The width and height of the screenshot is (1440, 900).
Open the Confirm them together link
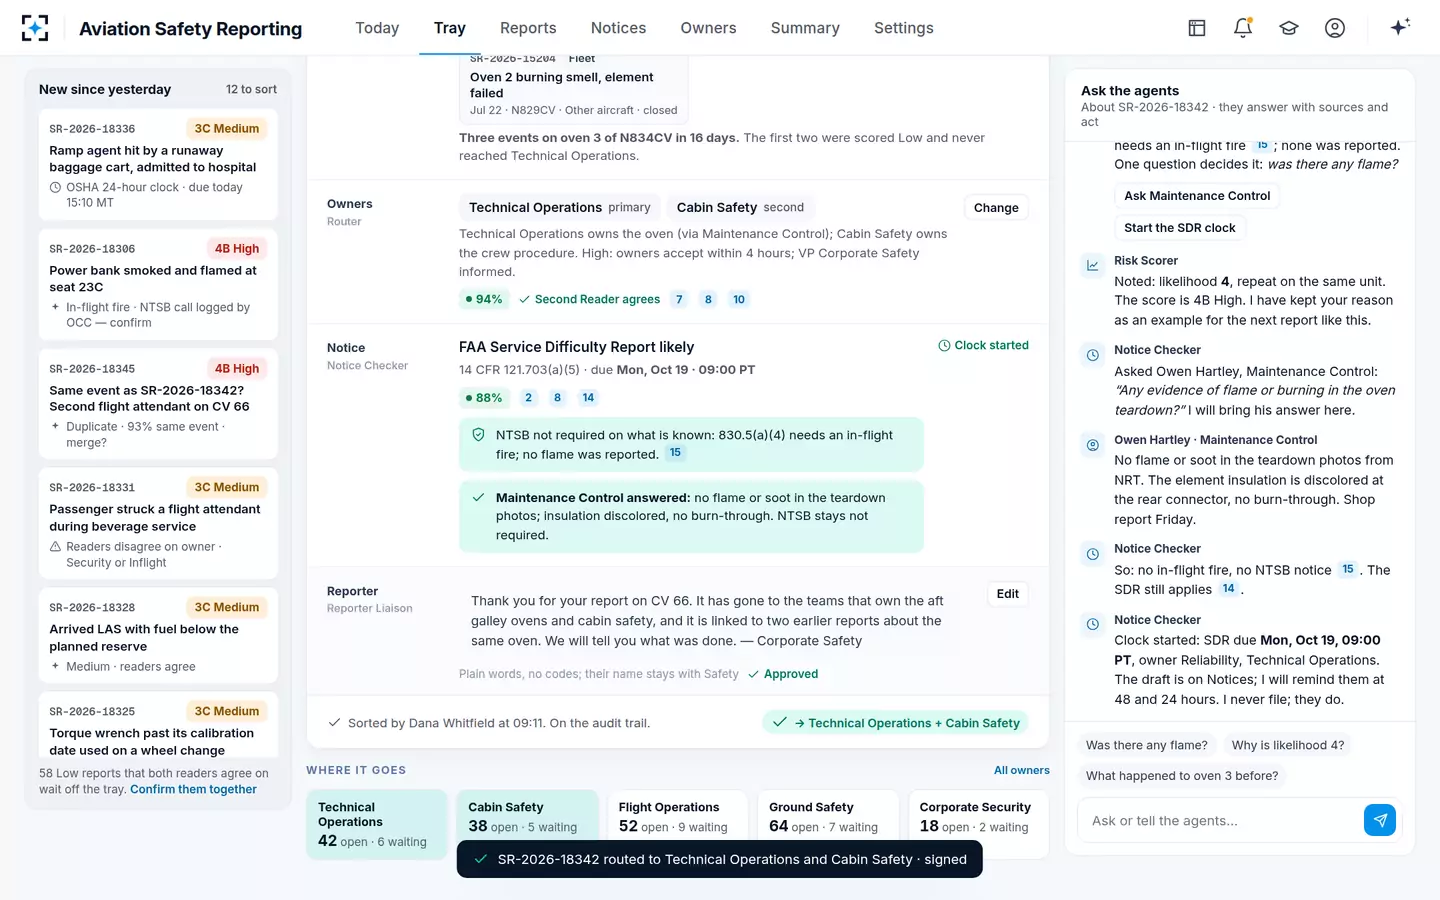193,789
